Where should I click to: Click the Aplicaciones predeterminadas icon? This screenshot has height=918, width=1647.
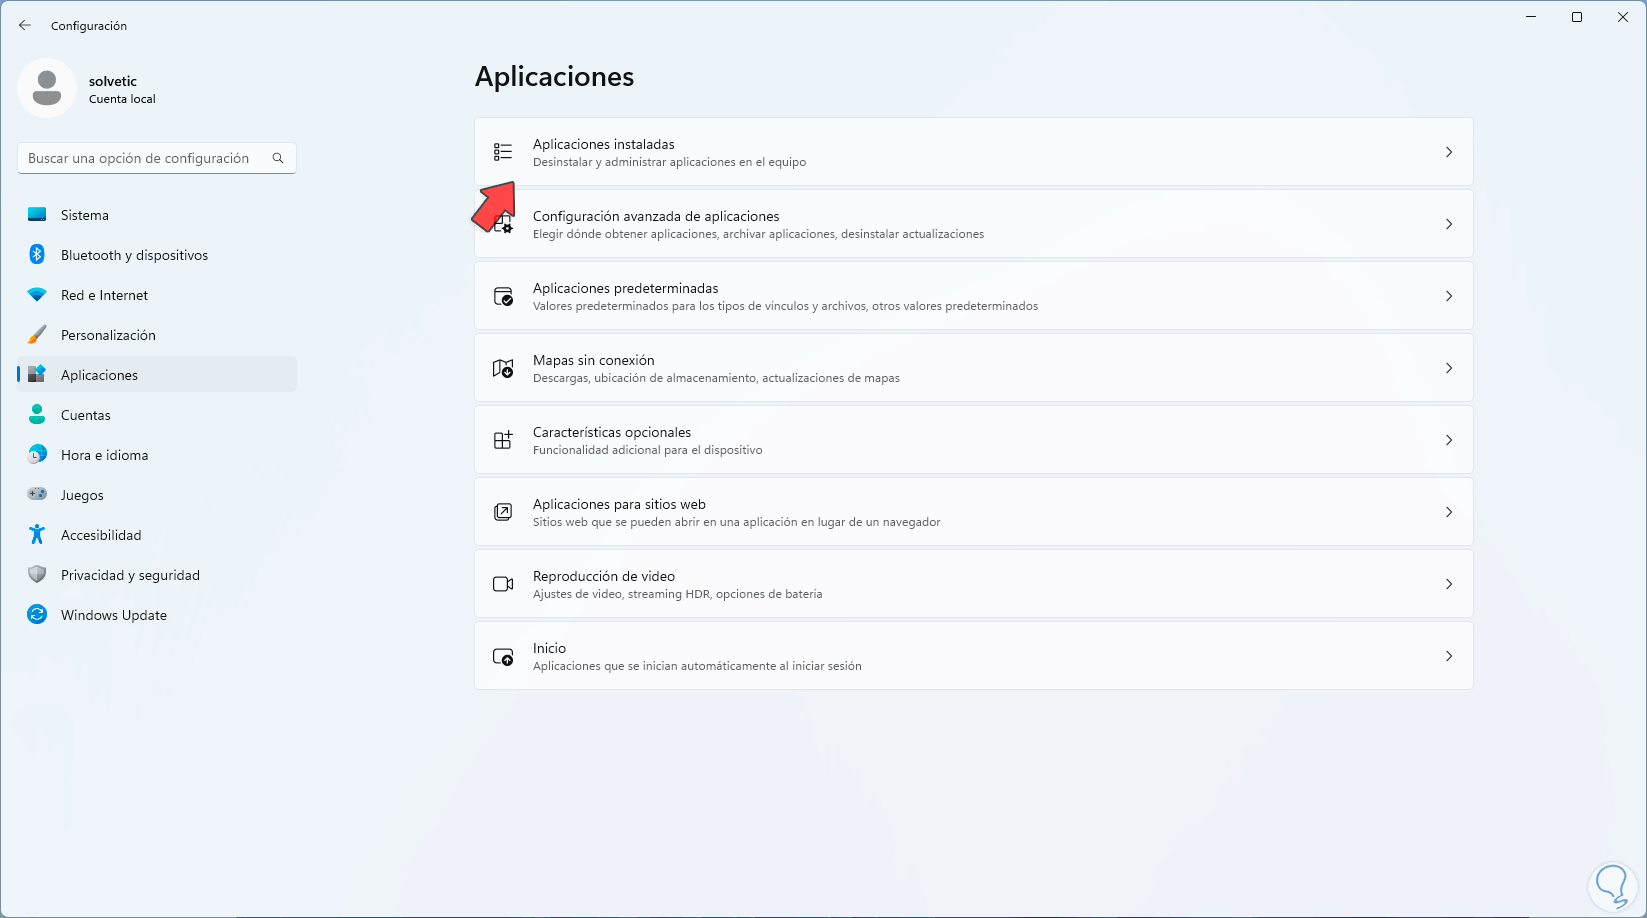point(503,297)
